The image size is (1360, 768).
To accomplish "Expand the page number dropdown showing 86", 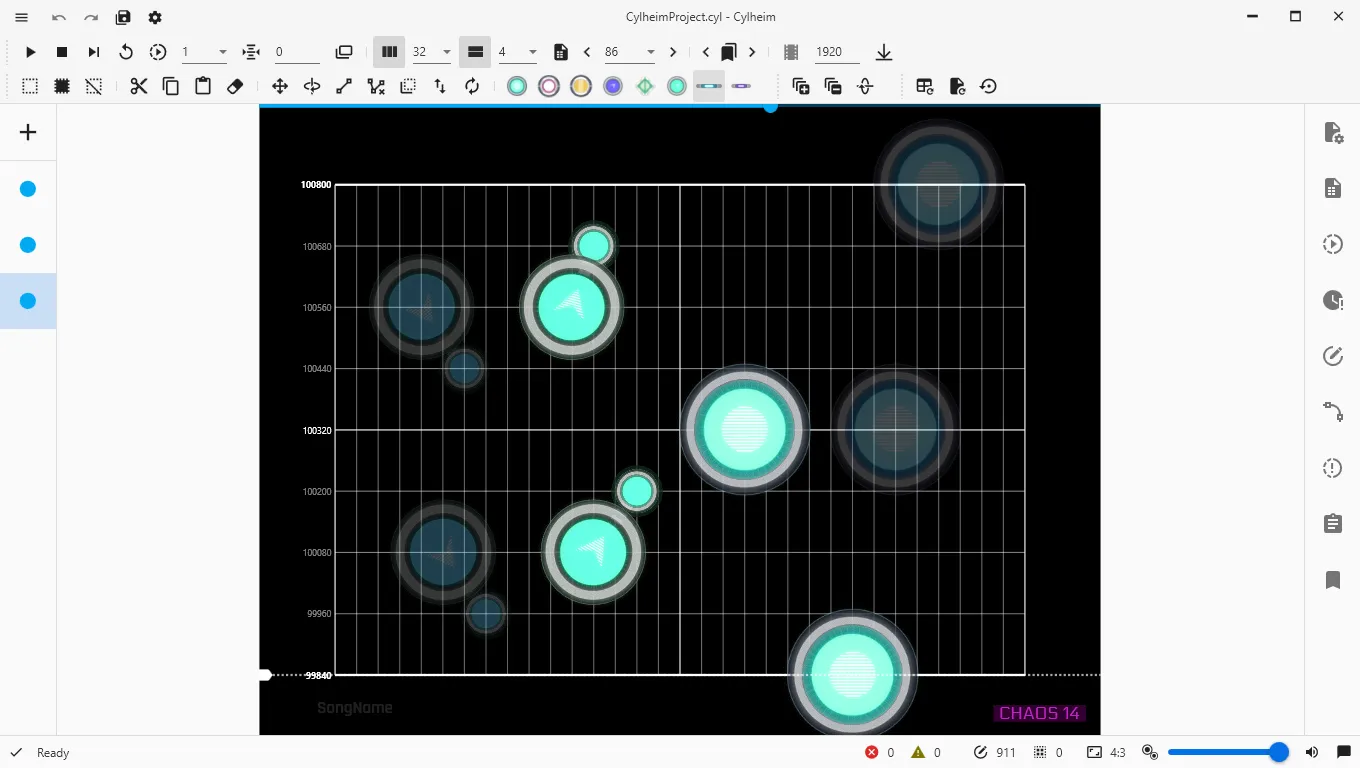I will pos(651,52).
